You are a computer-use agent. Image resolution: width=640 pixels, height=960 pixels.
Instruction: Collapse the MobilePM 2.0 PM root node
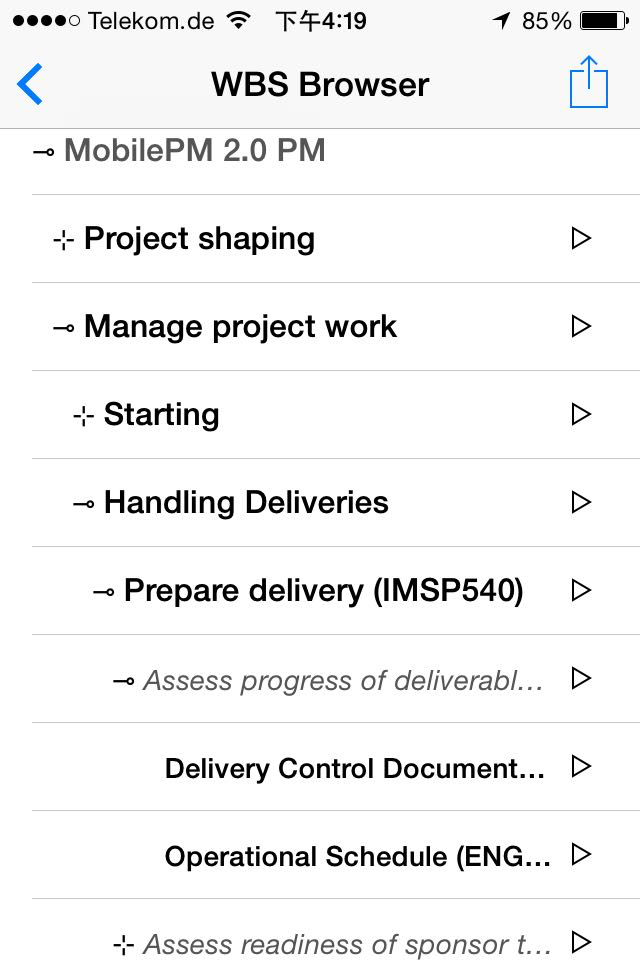44,153
